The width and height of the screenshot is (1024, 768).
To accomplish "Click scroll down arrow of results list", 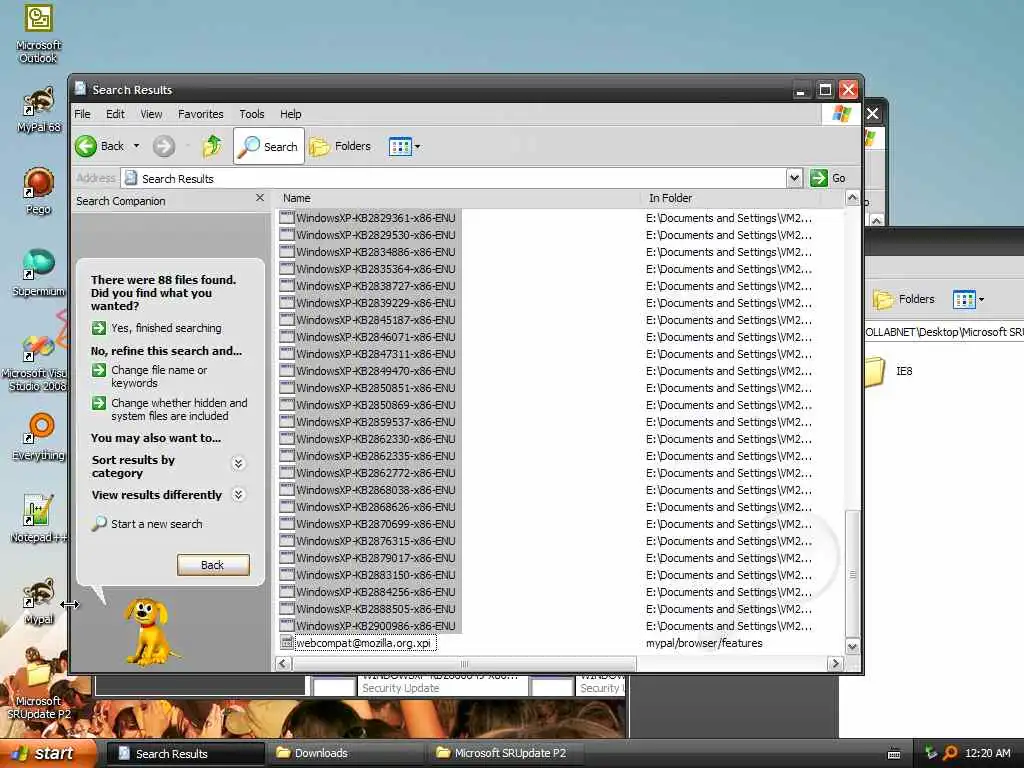I will pos(852,647).
